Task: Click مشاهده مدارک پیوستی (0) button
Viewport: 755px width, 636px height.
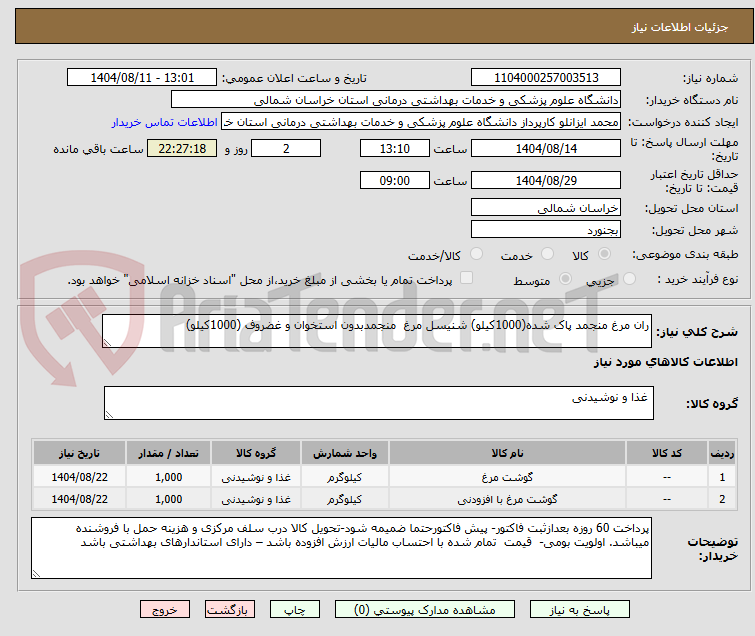Action: click(425, 610)
